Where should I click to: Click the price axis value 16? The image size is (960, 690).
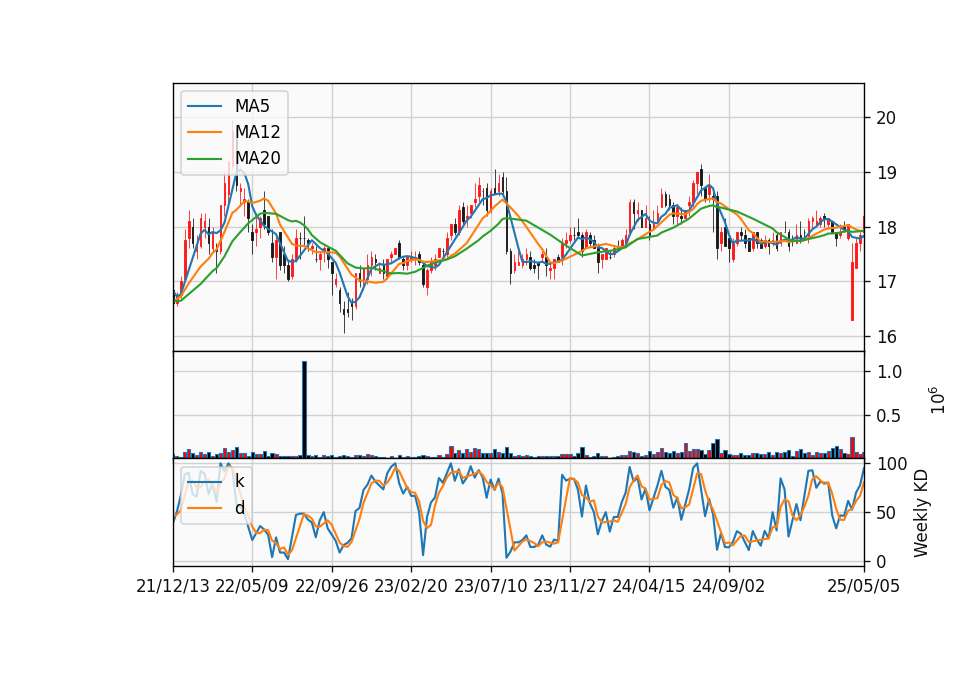[x=886, y=337]
